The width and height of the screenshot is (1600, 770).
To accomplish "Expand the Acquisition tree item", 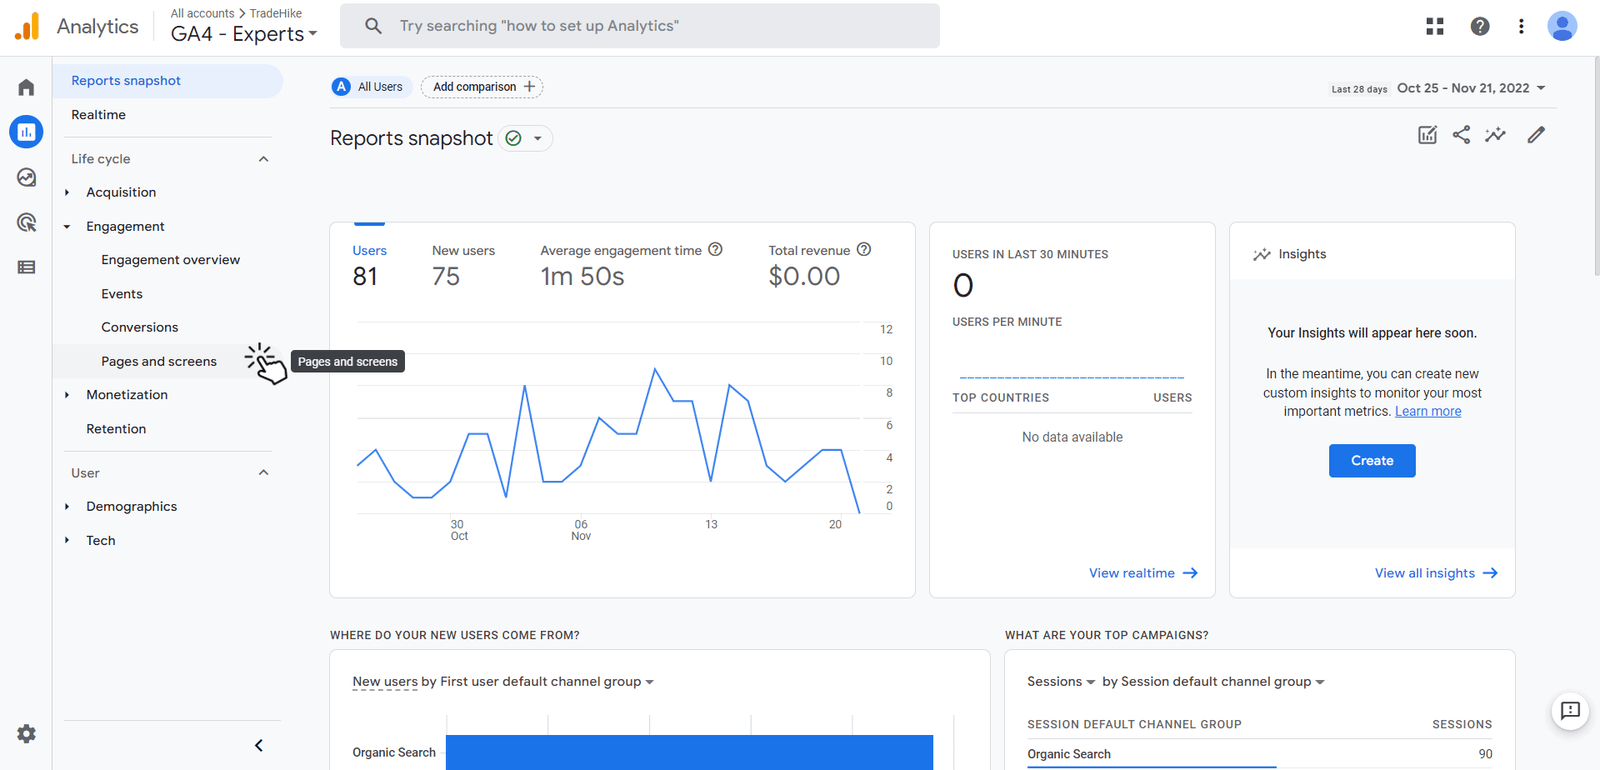I will click(x=67, y=192).
